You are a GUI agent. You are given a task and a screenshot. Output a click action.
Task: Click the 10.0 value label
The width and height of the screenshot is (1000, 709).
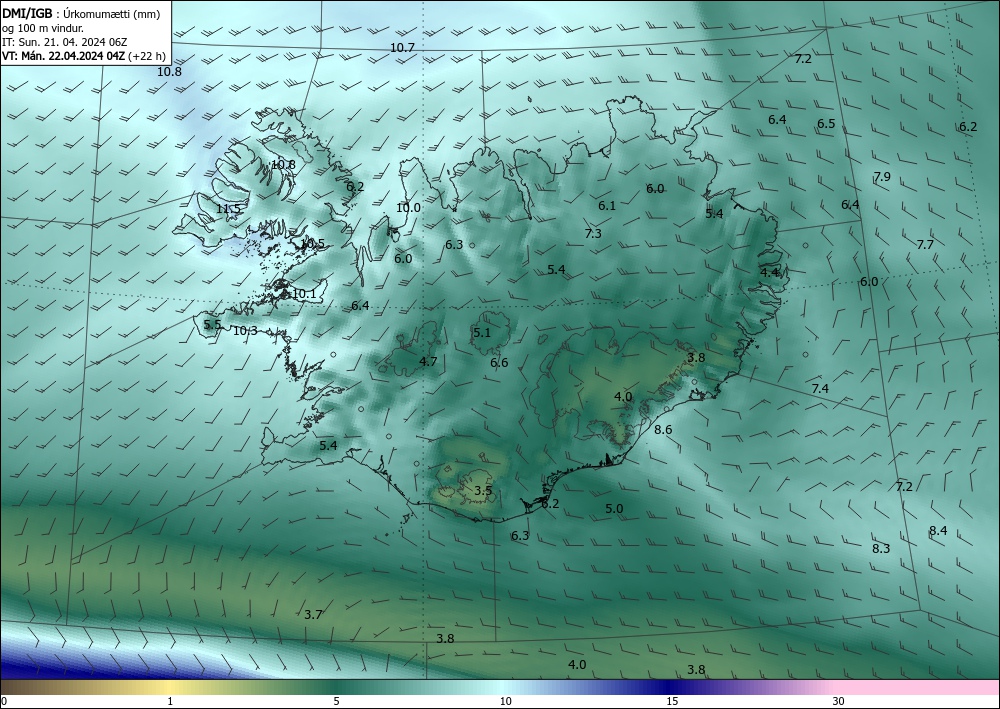click(408, 208)
